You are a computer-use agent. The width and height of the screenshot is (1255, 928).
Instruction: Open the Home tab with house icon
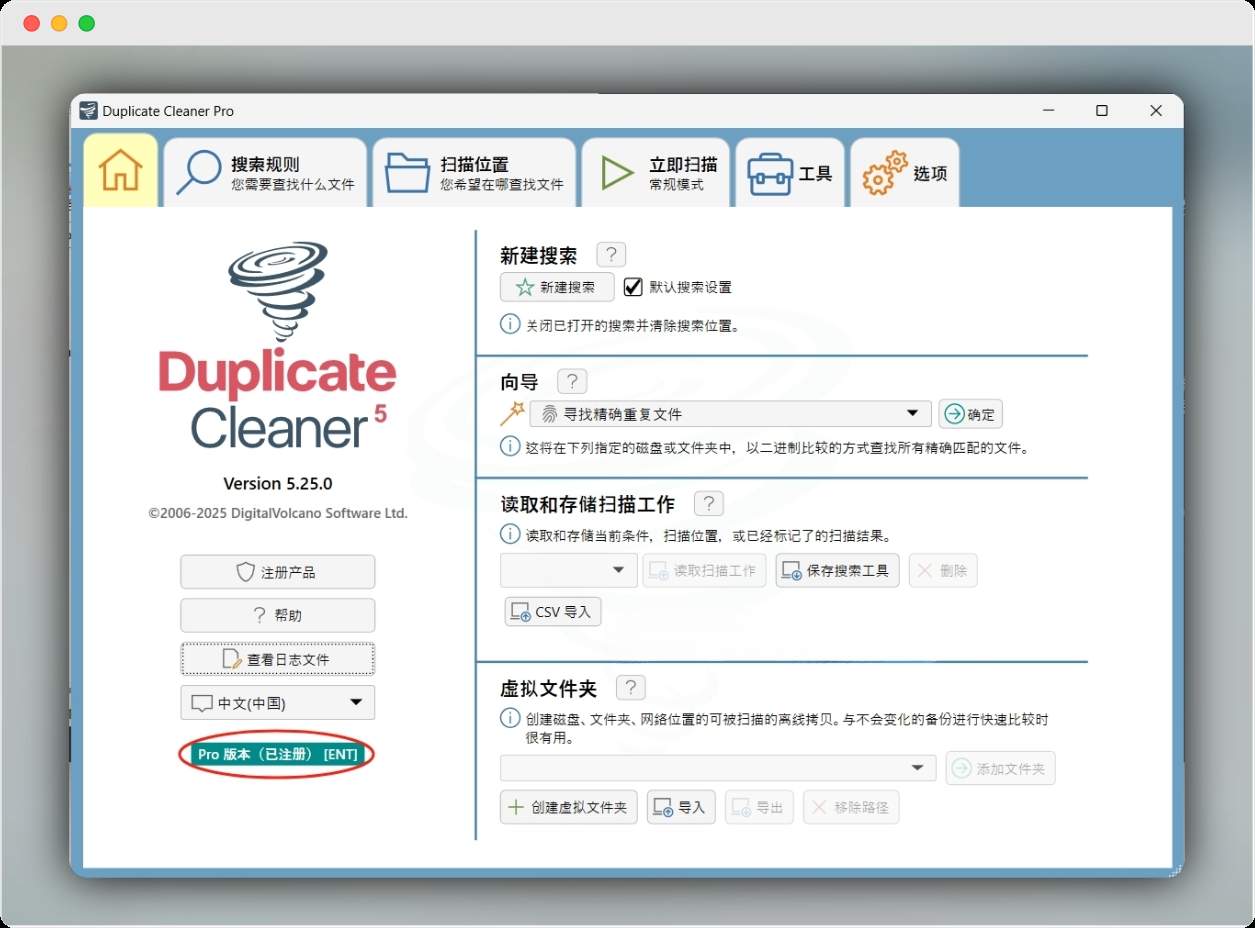pyautogui.click(x=120, y=171)
